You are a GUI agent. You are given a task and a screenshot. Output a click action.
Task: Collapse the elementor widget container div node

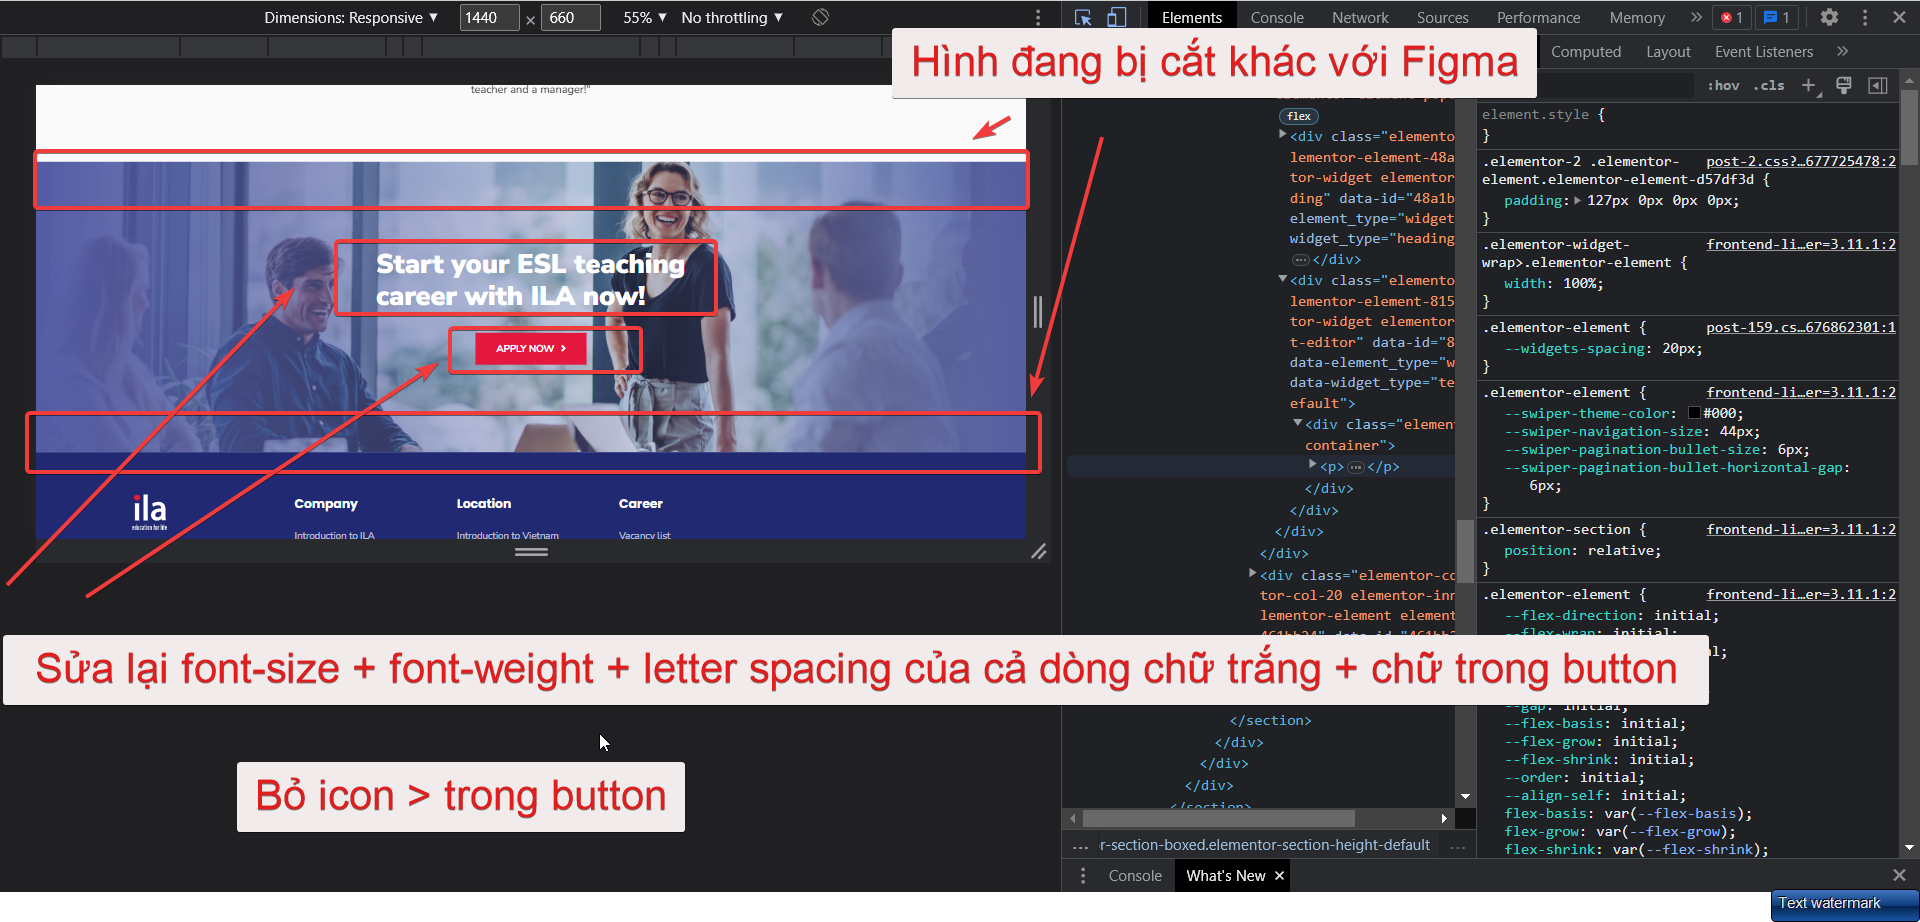[1298, 423]
